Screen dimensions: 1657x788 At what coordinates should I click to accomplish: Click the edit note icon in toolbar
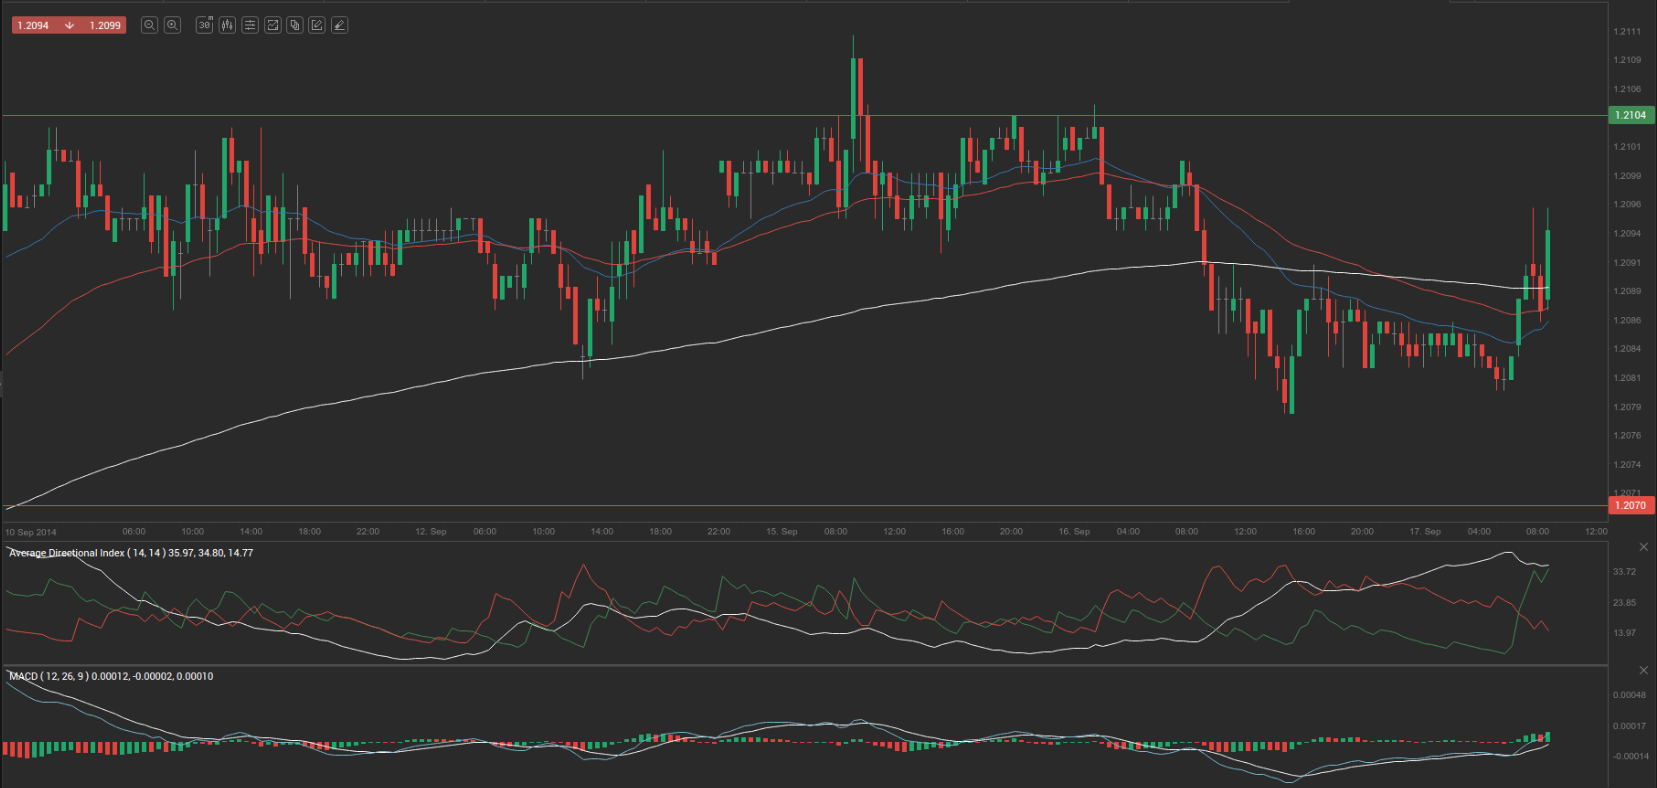pos(317,25)
